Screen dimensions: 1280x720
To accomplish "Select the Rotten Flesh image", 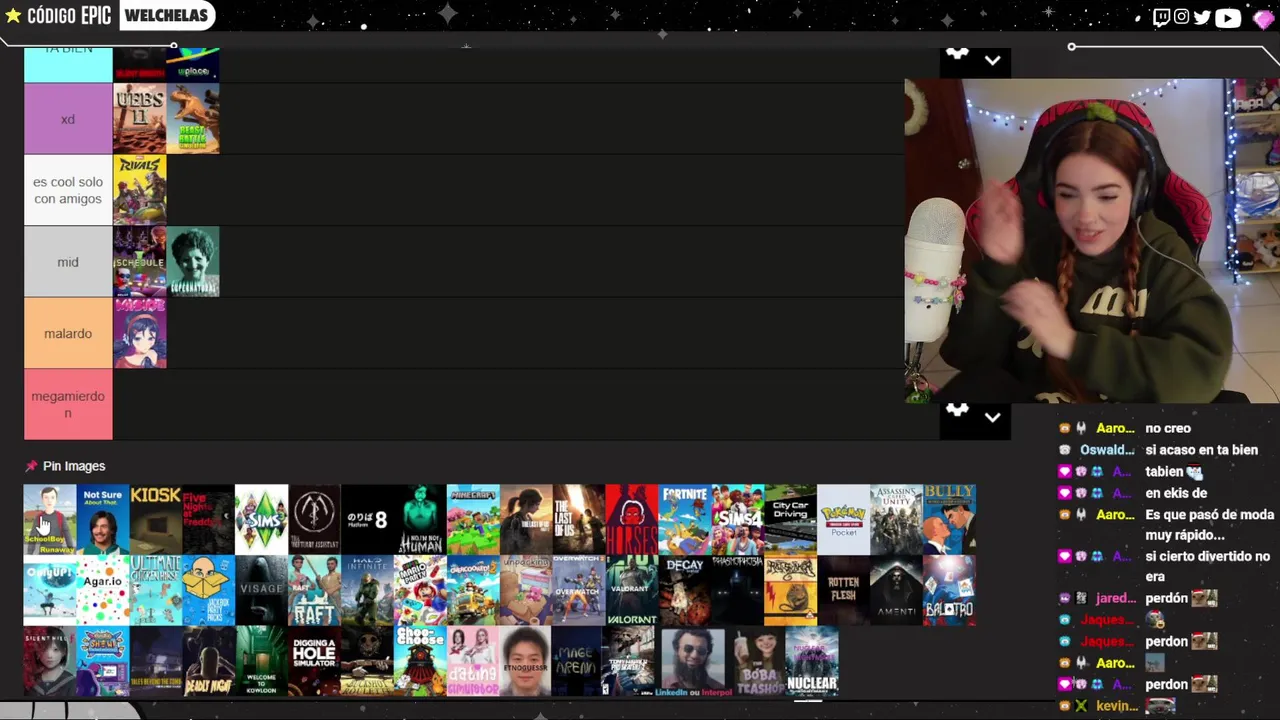I will (844, 590).
